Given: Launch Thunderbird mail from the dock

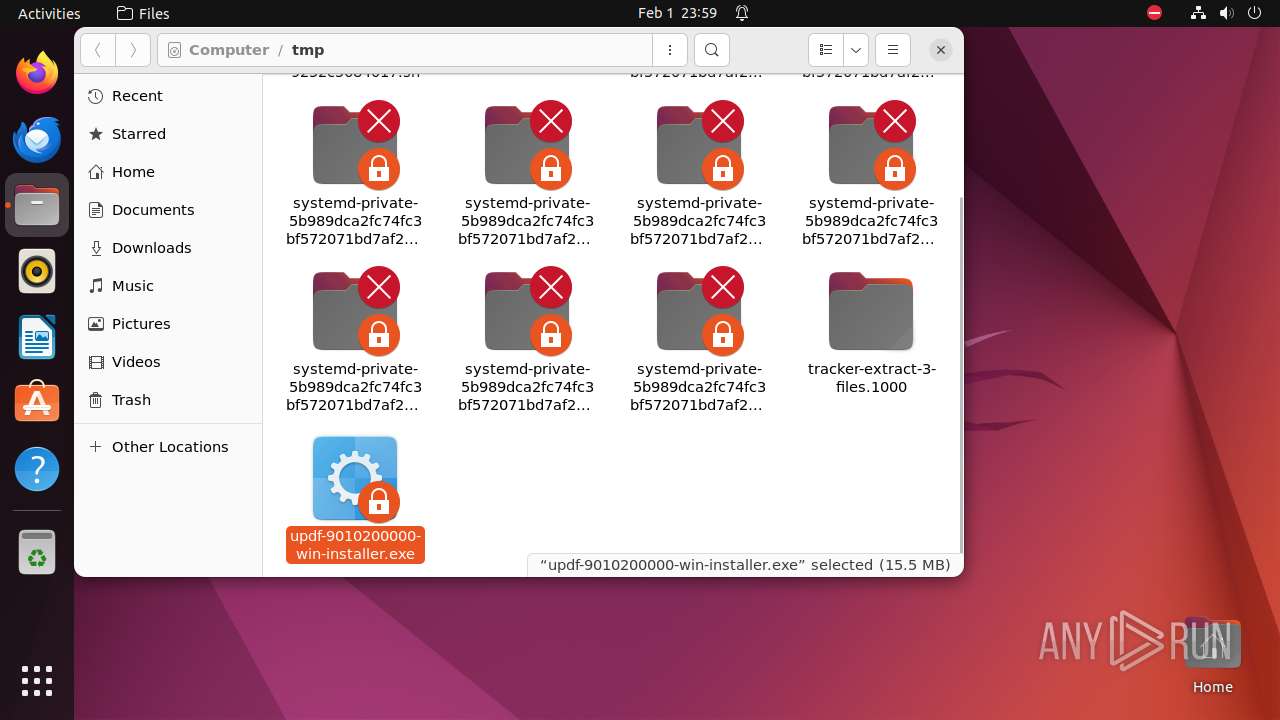Looking at the screenshot, I should 37,139.
